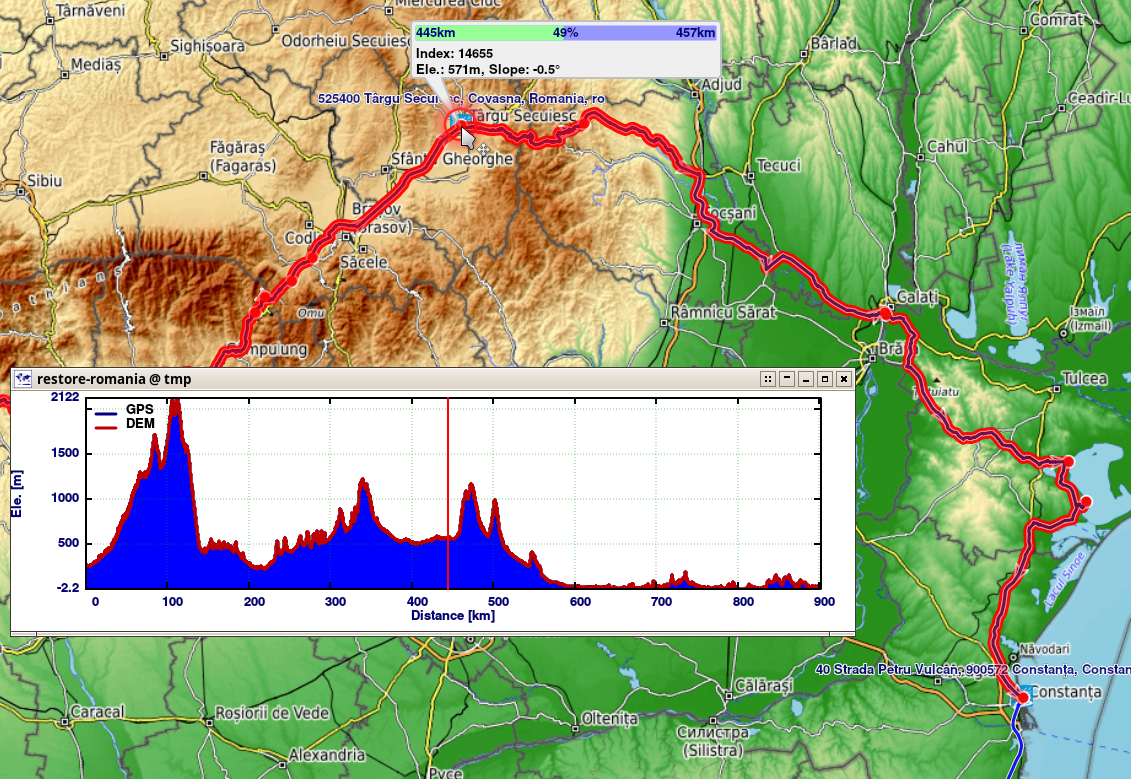This screenshot has width=1131, height=779.
Task: Open the profile window's menu icon
Action: tap(23, 379)
